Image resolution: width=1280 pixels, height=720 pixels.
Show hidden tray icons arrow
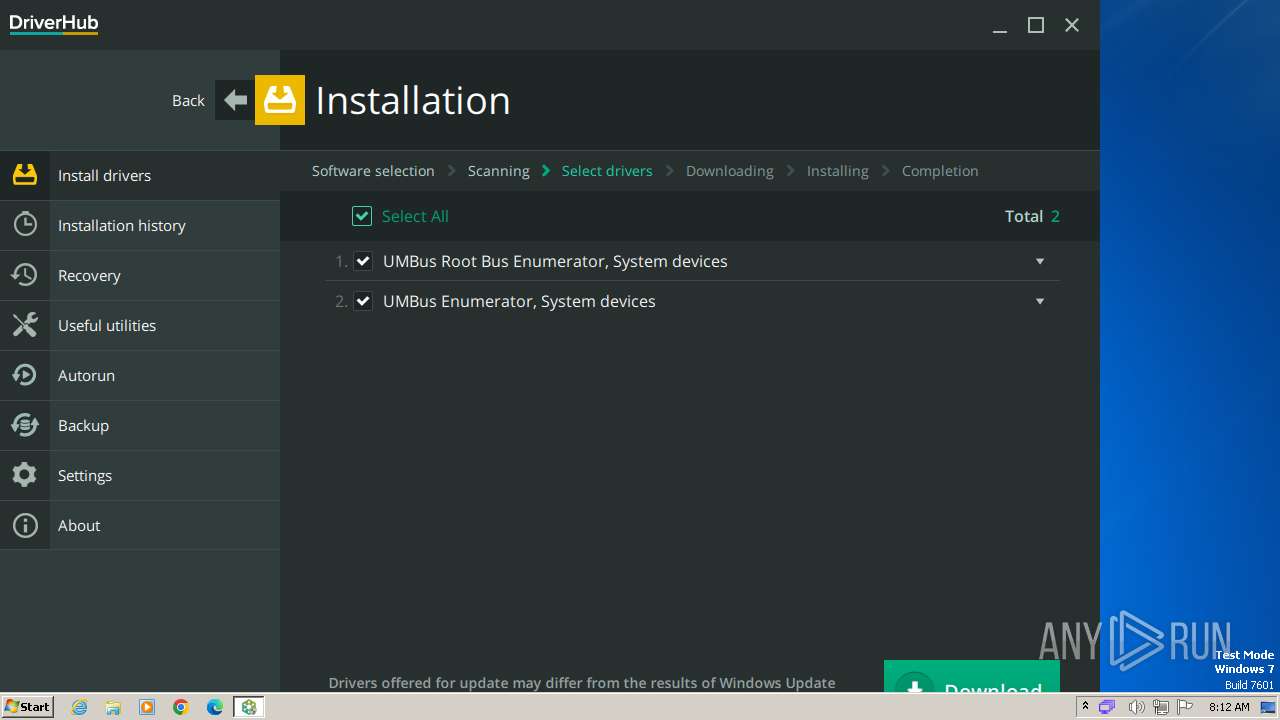[1085, 706]
